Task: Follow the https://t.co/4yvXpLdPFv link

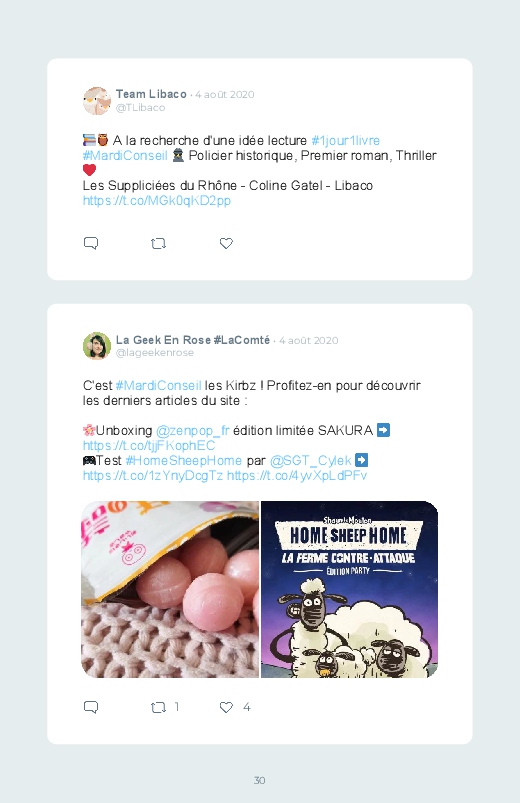Action: tap(297, 476)
